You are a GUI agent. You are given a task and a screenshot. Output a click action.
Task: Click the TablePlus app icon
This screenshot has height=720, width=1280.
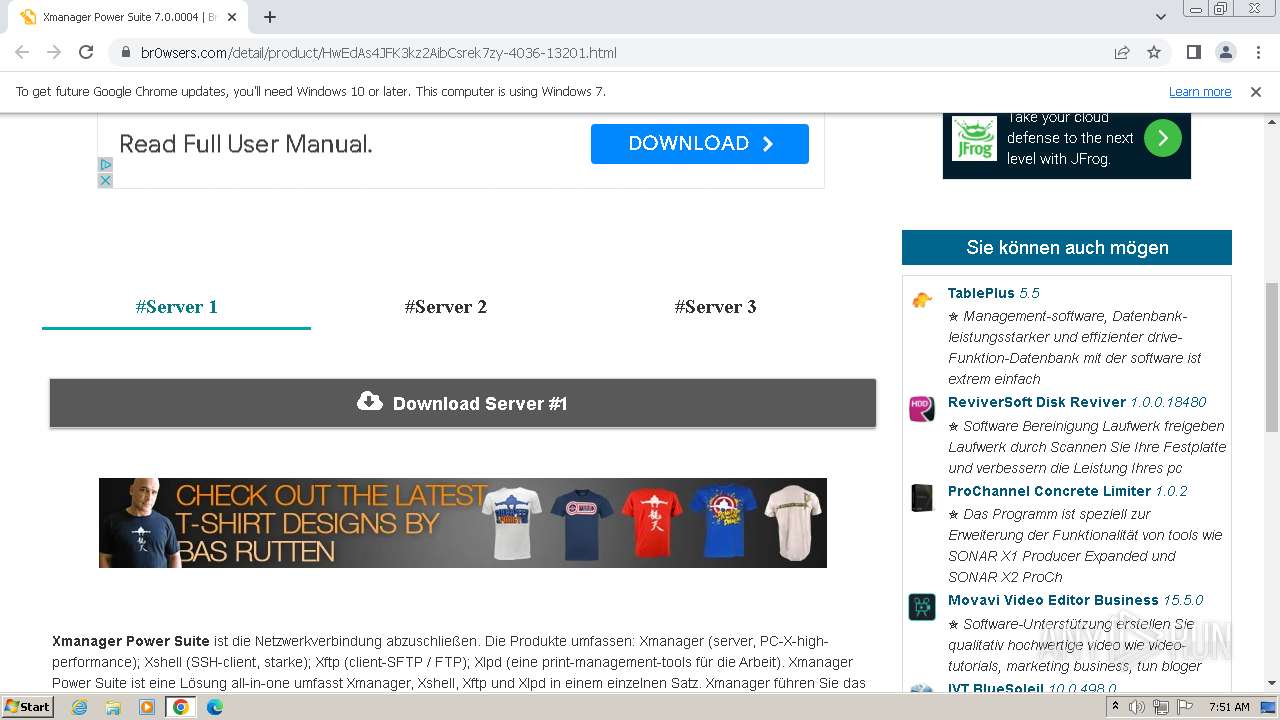922,299
